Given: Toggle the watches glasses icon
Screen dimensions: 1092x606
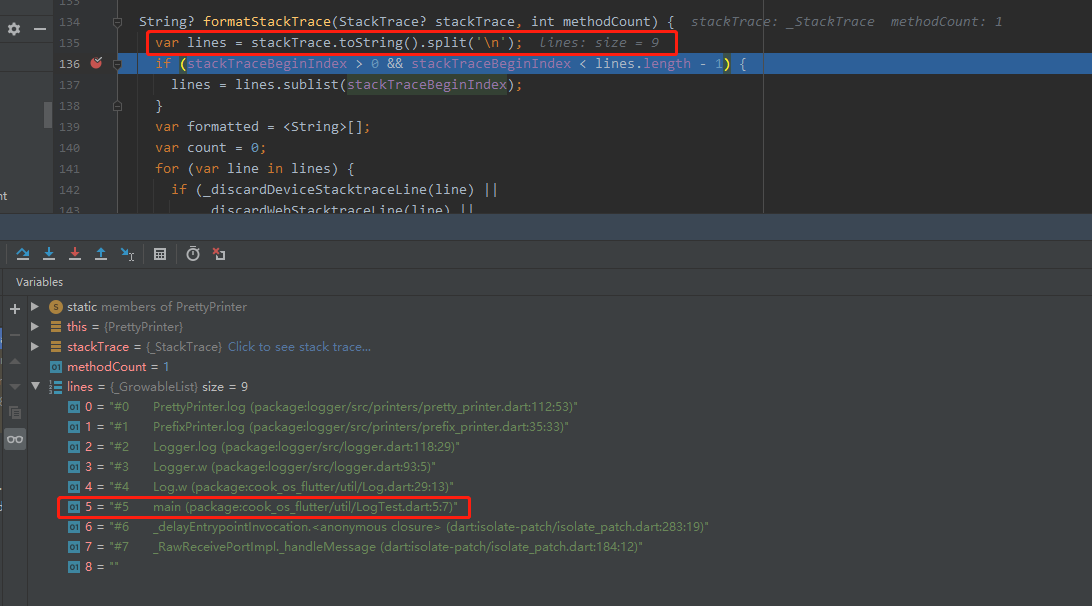Looking at the screenshot, I should 14,438.
